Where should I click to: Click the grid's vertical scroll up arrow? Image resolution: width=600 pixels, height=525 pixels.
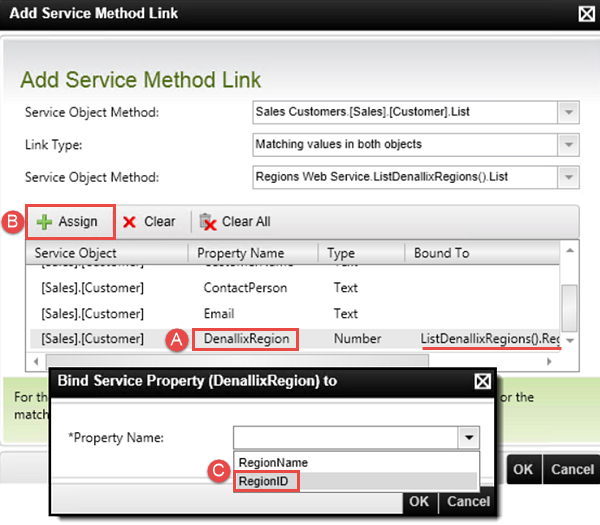tap(570, 251)
